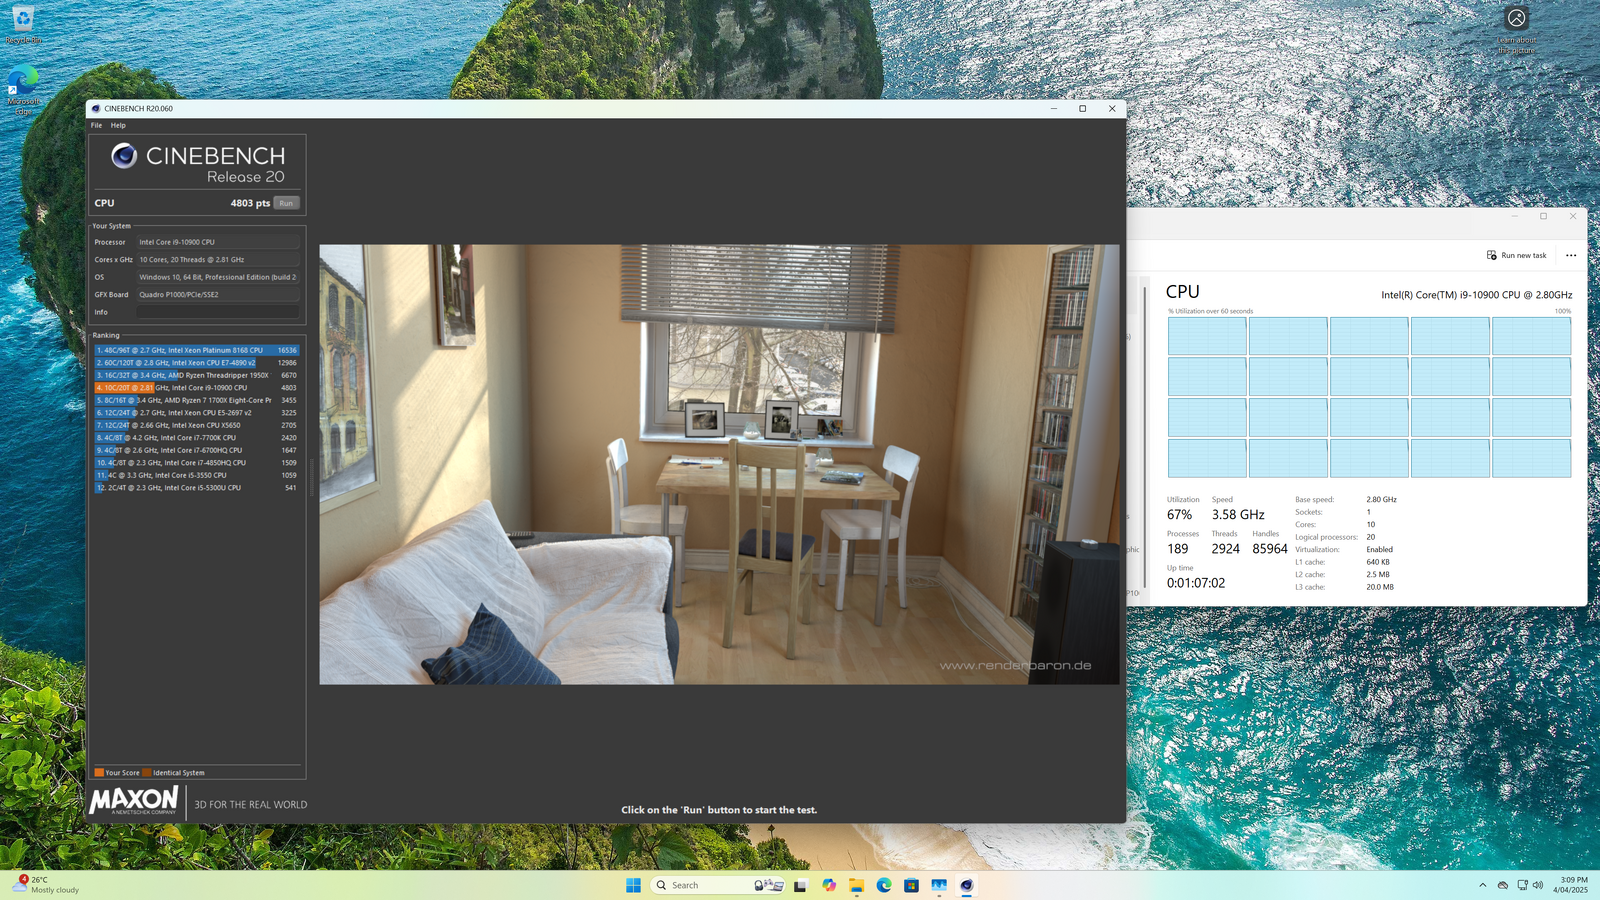Click the Info input field

click(218, 312)
